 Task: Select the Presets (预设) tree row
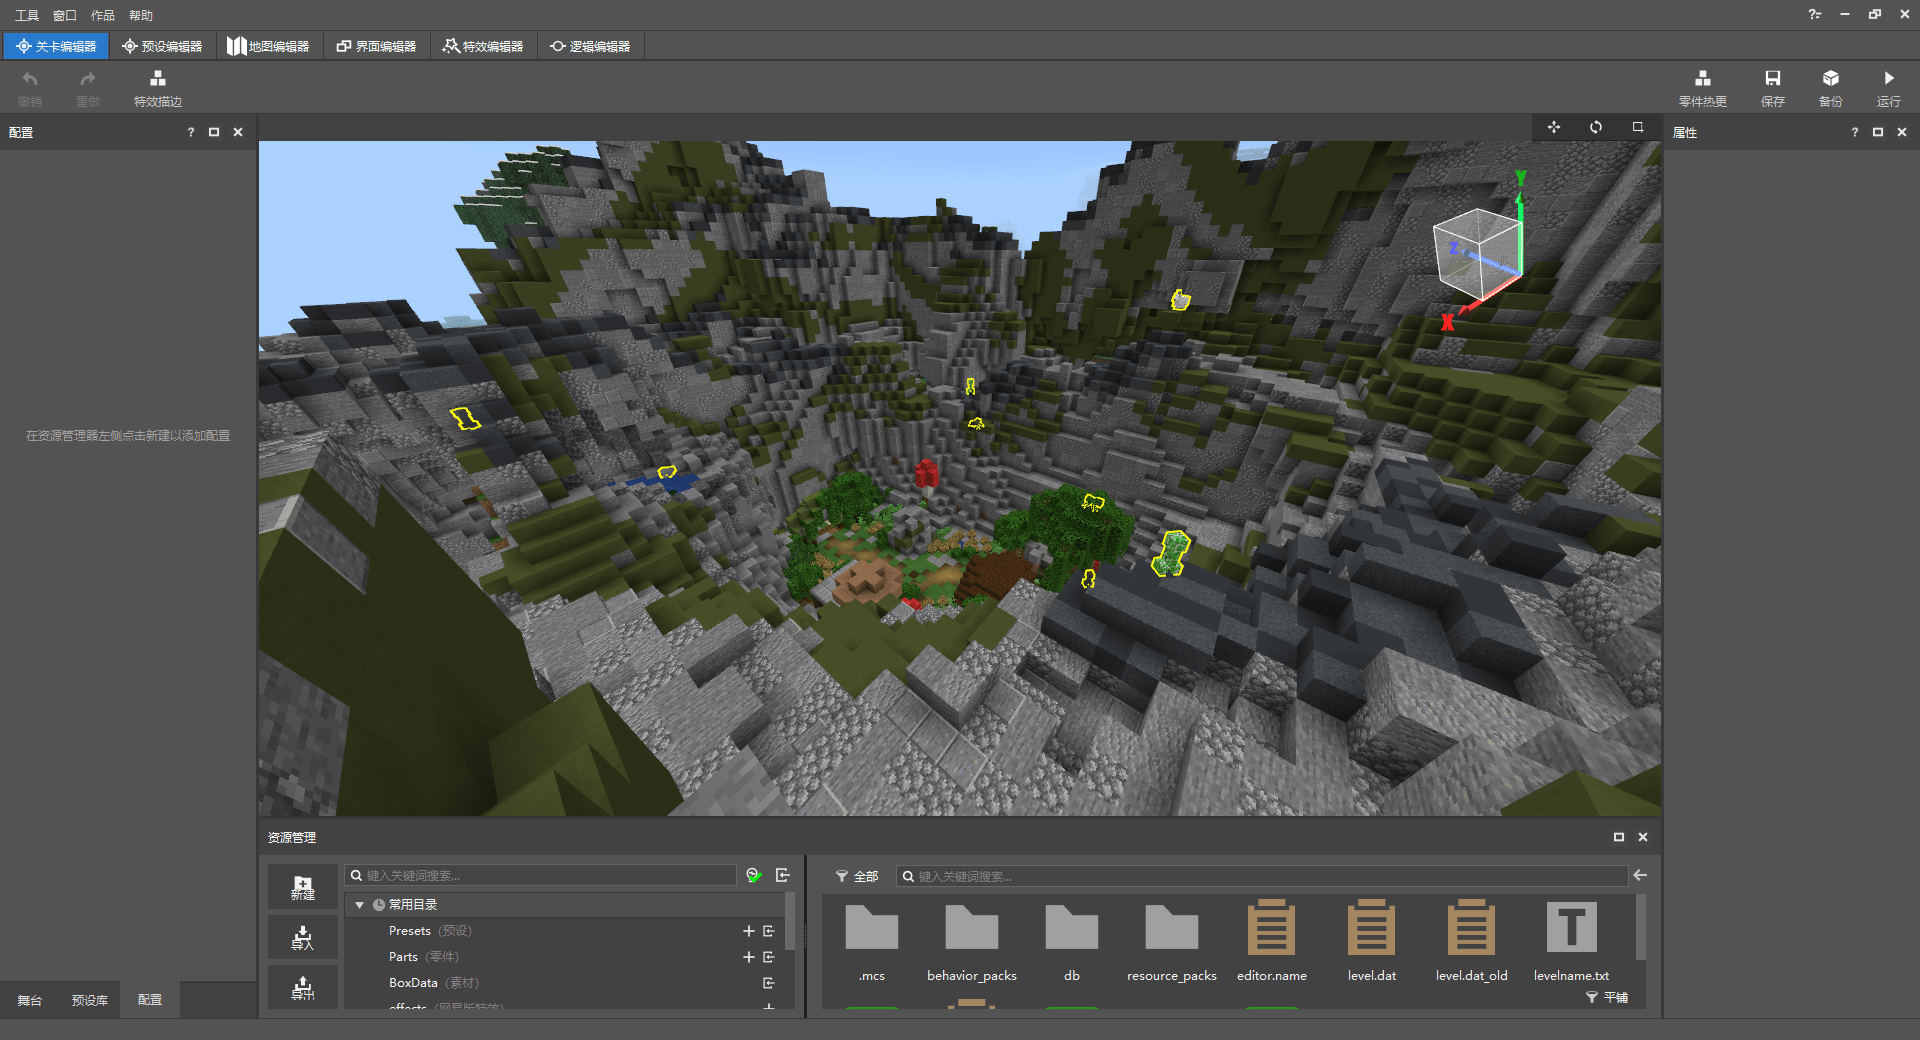[x=565, y=931]
